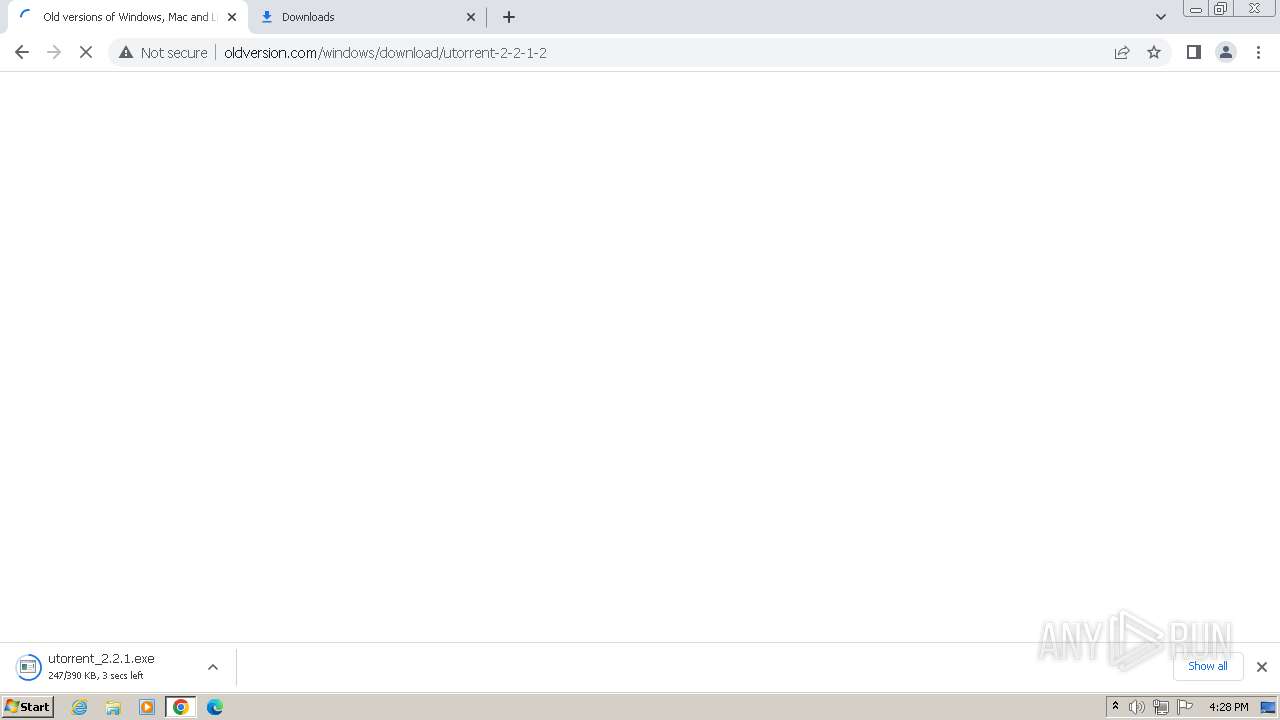Stop loading the page

pos(86,52)
